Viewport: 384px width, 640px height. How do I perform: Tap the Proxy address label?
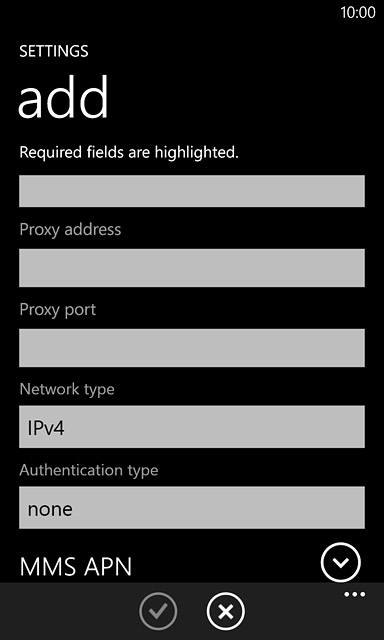click(x=70, y=229)
